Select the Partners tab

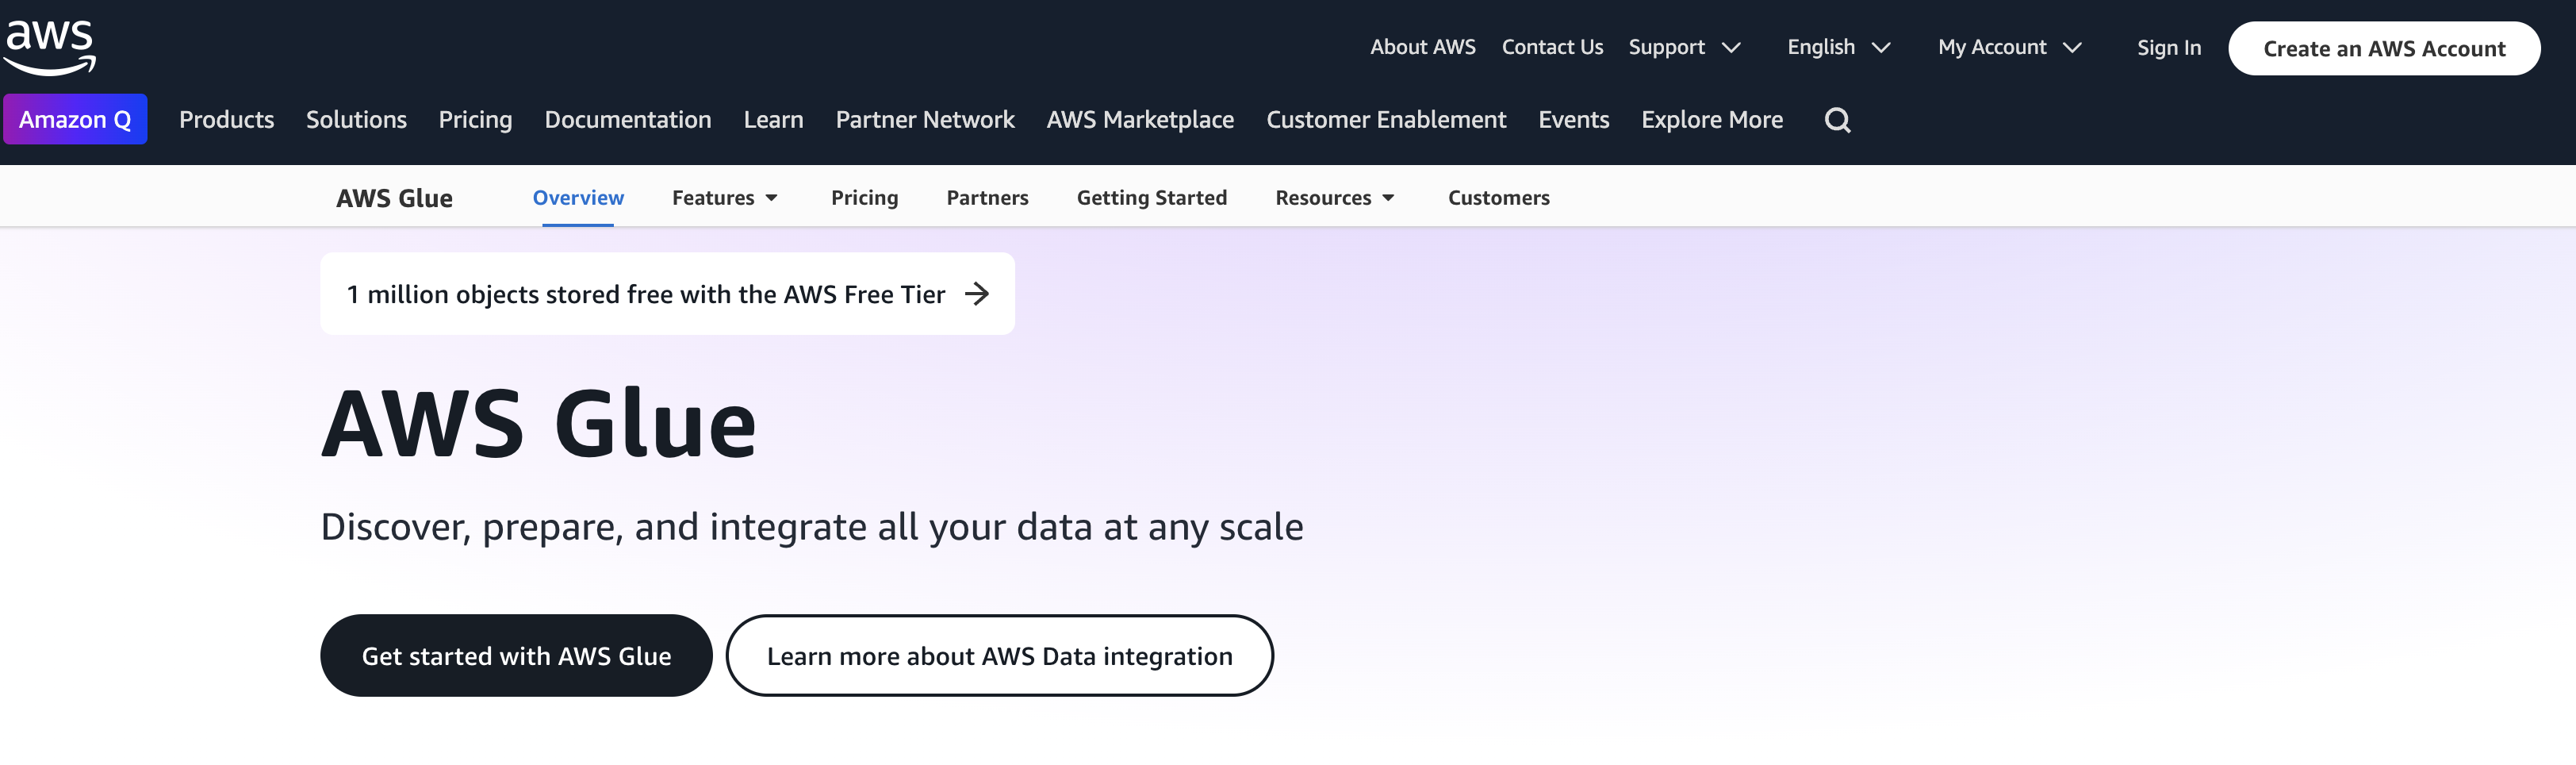pyautogui.click(x=987, y=198)
